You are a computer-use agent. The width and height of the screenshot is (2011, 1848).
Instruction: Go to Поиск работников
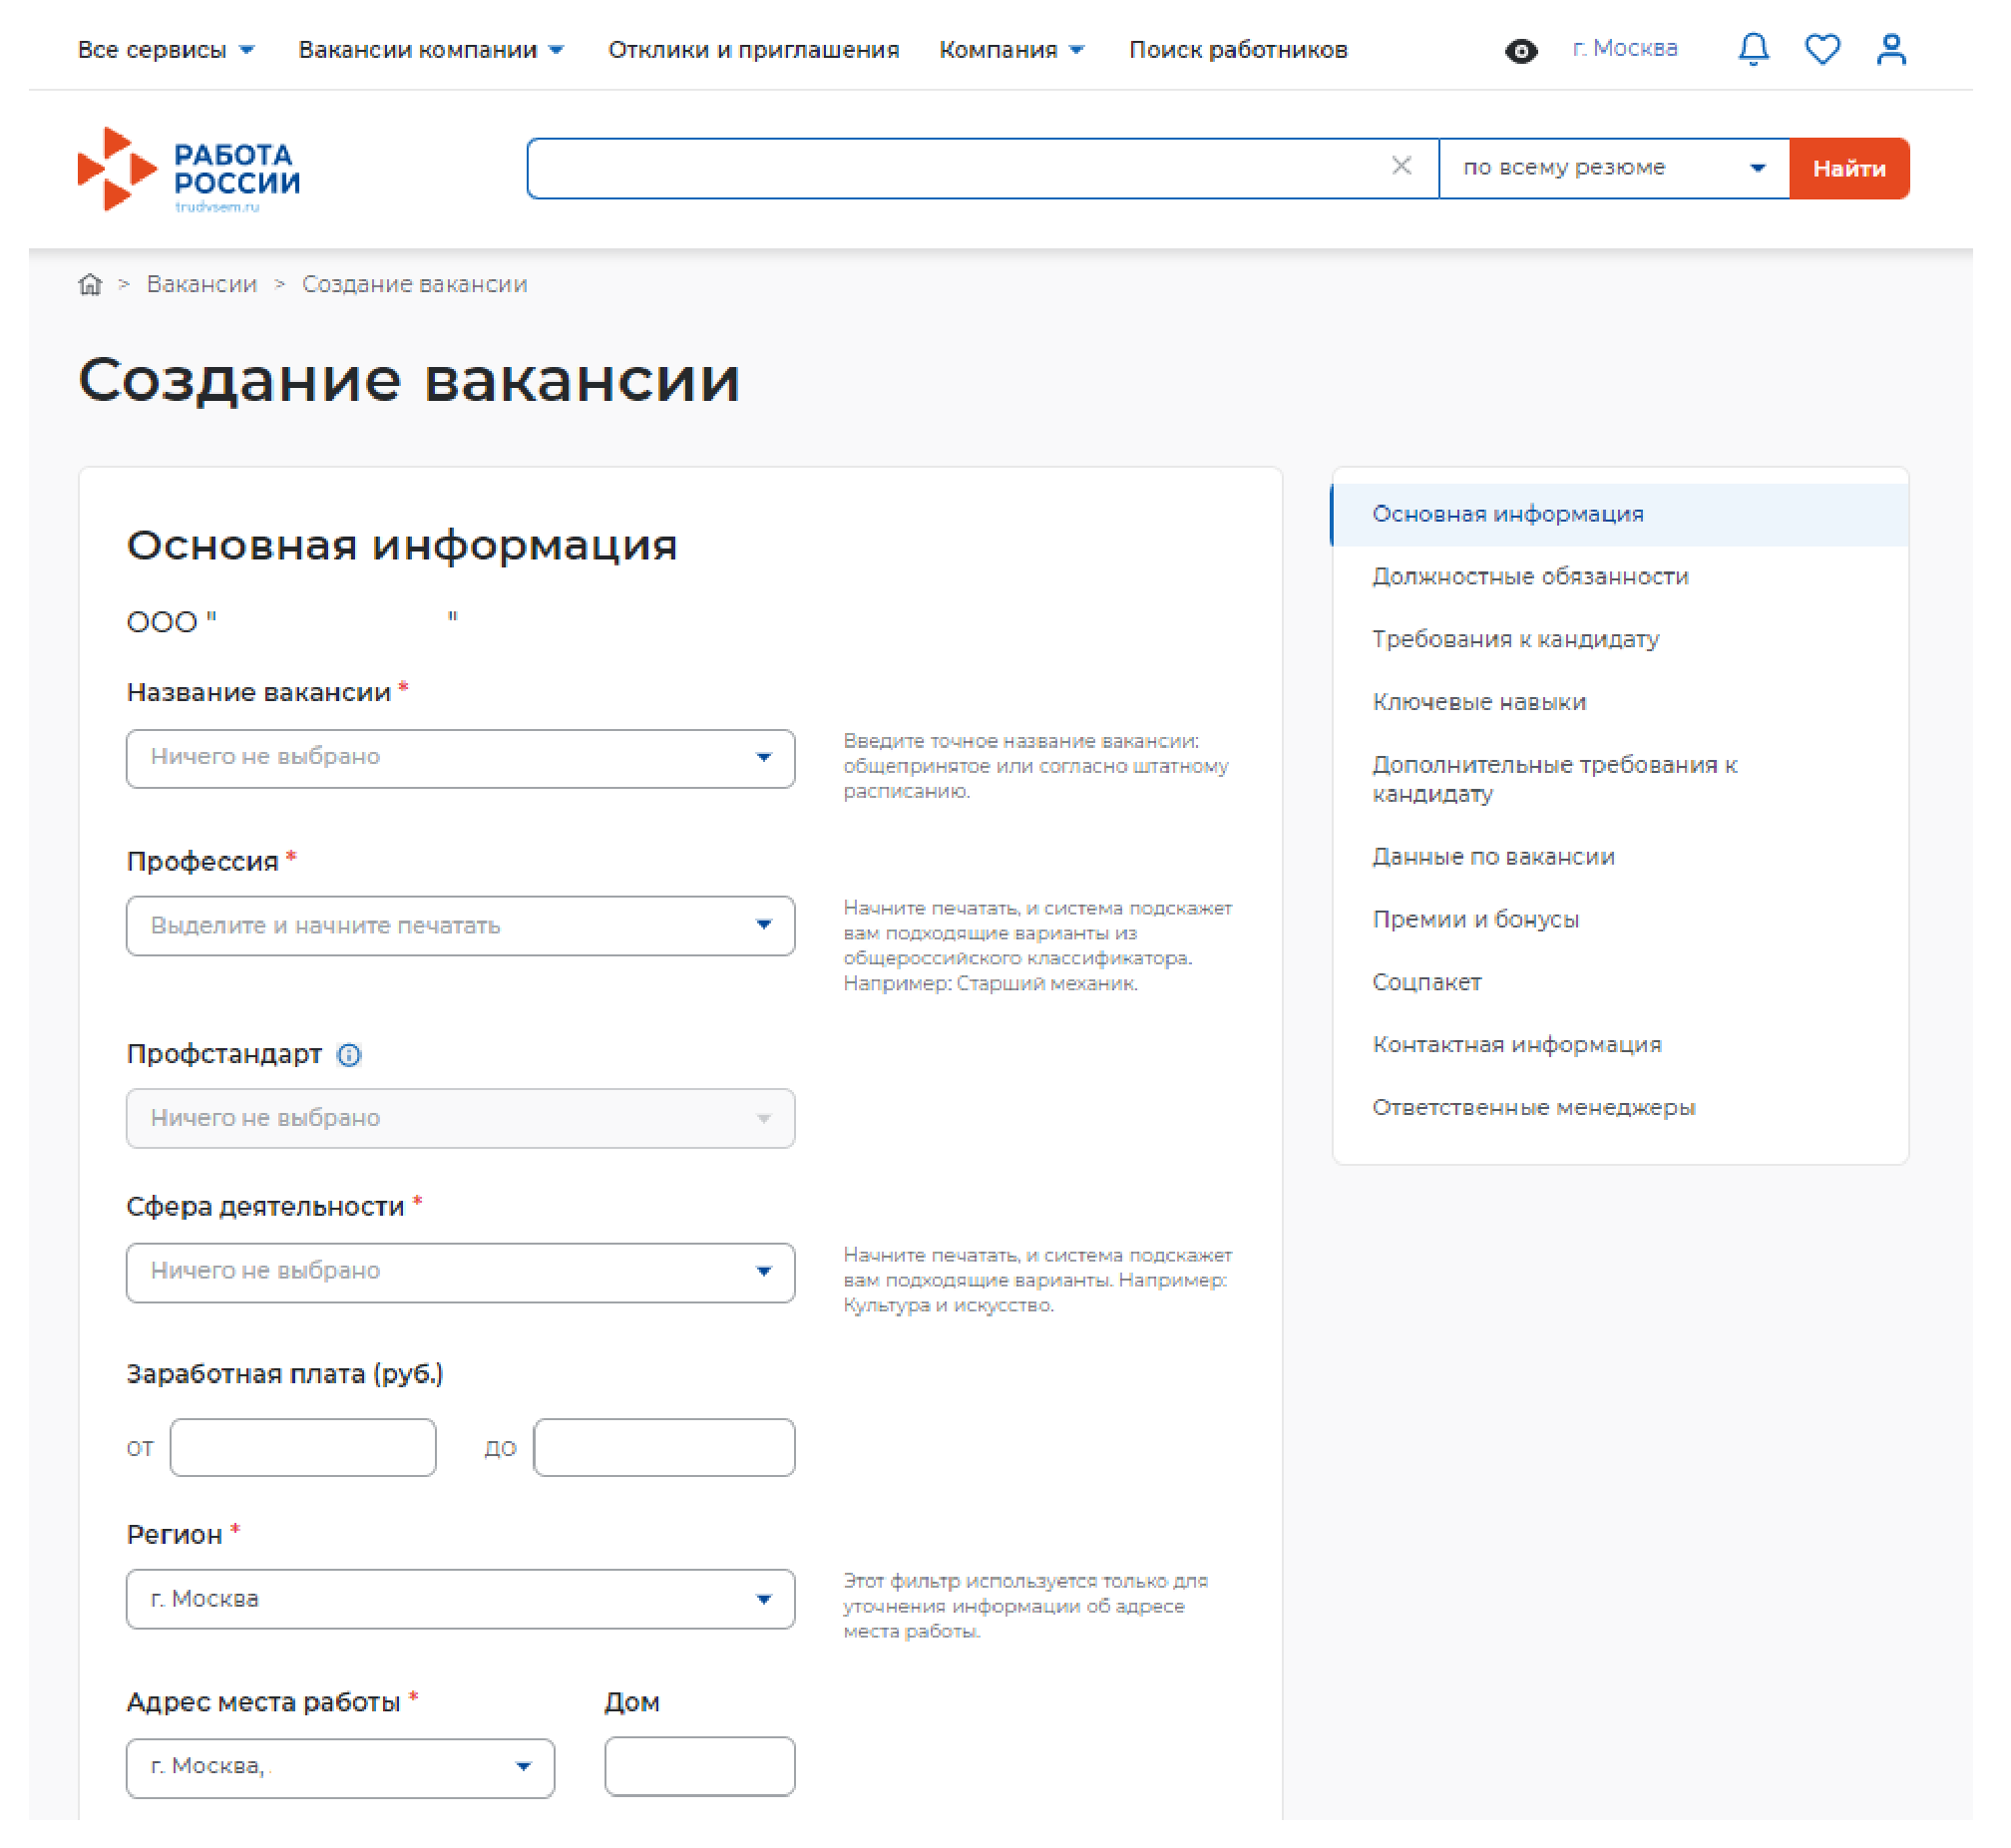click(x=1238, y=50)
